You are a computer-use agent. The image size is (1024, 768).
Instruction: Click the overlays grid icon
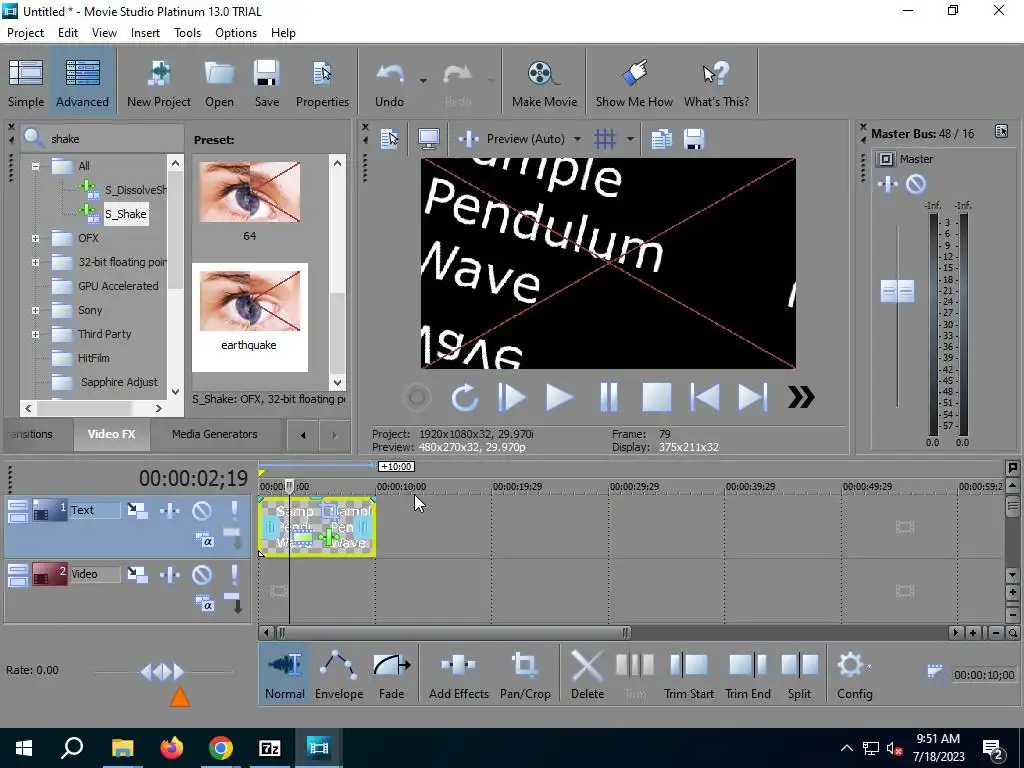605,138
